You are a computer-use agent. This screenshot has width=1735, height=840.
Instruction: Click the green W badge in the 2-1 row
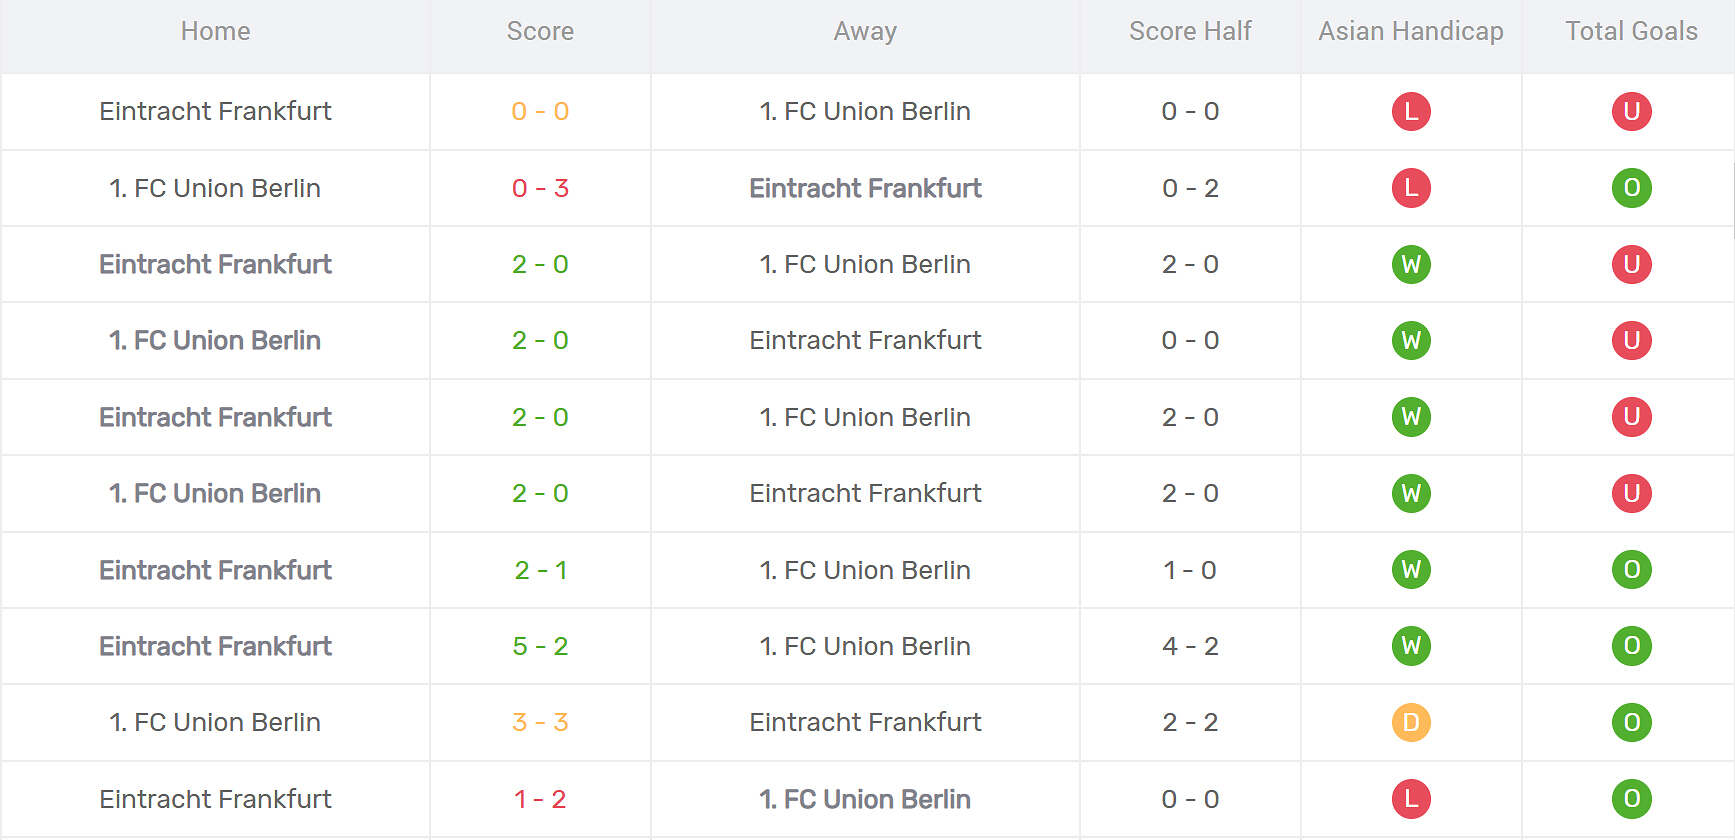[x=1411, y=570]
